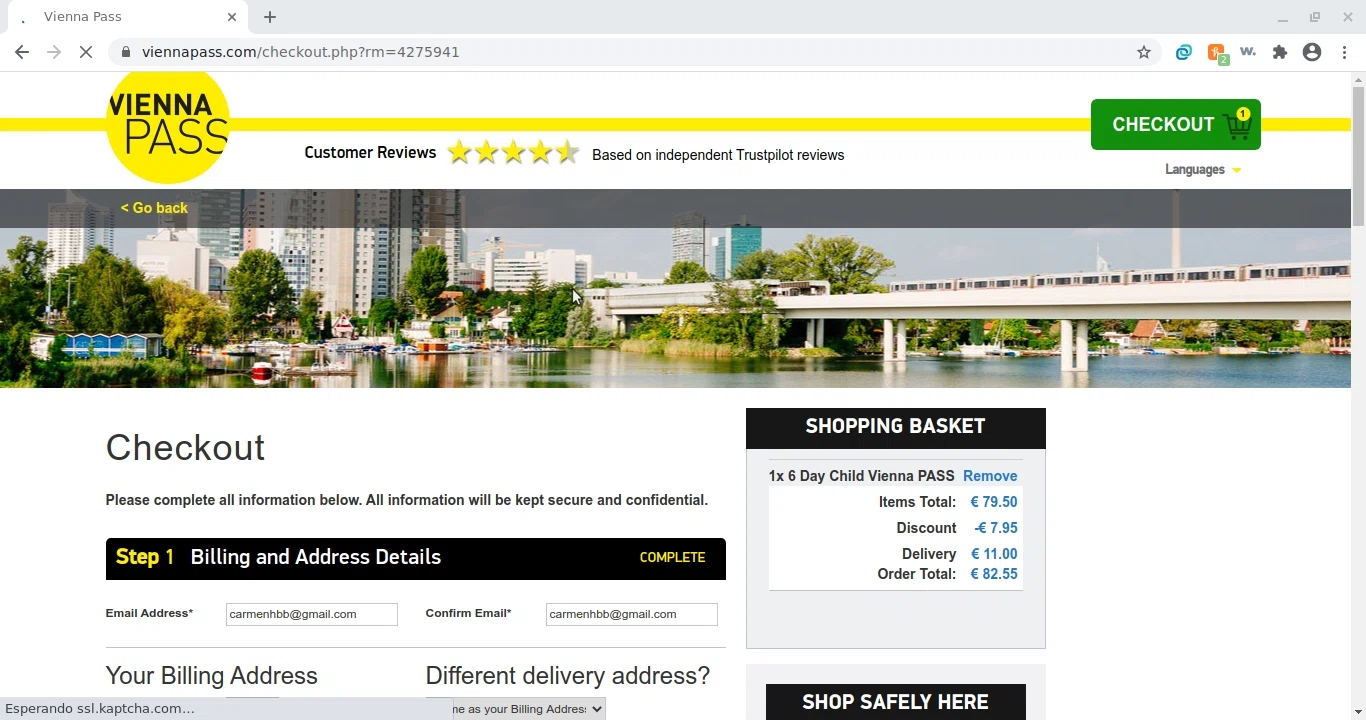
Task: Click the Trustpilot star rating
Action: click(513, 152)
